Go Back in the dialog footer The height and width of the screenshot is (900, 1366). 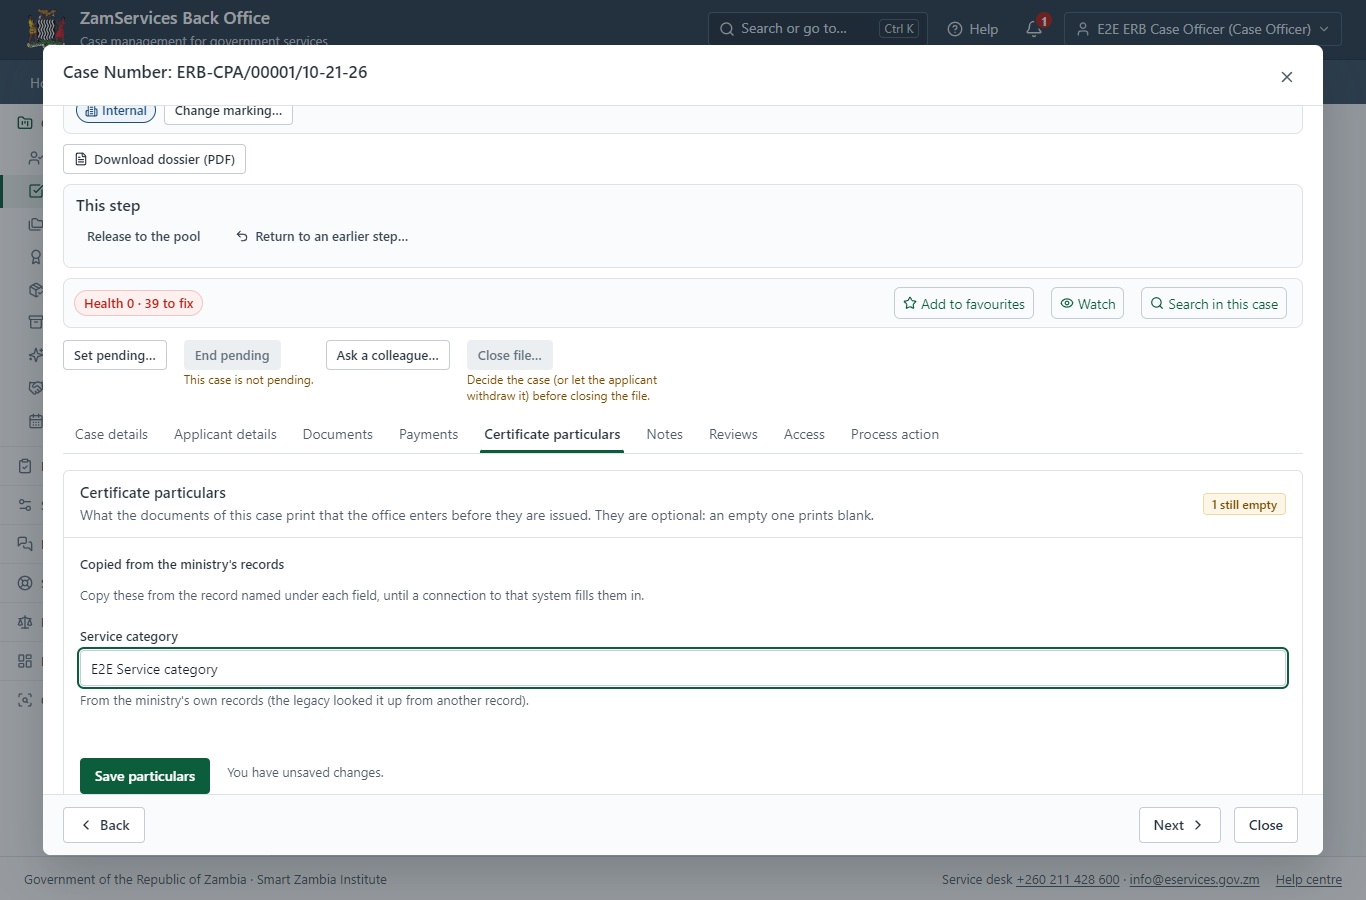coord(104,825)
